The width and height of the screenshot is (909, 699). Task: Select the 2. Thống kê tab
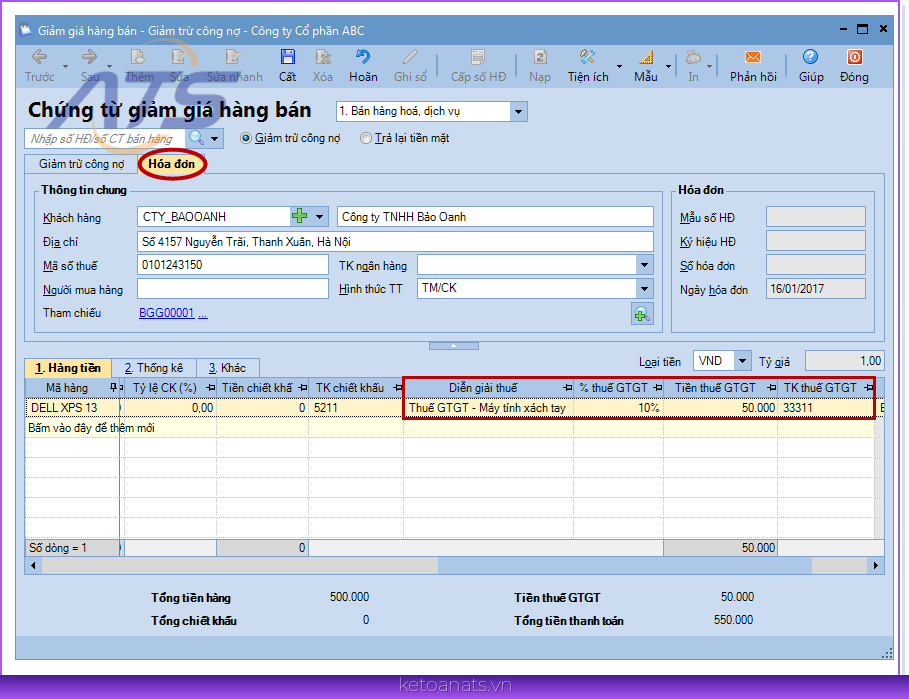(154, 367)
